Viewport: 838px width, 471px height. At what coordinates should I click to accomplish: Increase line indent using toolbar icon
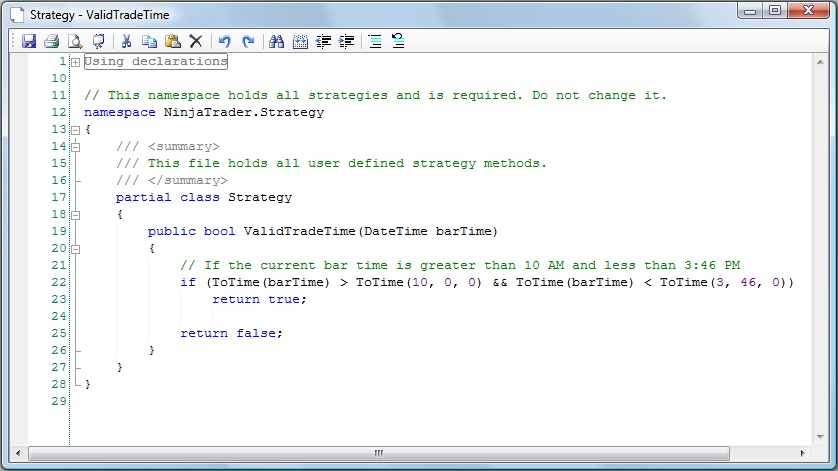pyautogui.click(x=347, y=41)
